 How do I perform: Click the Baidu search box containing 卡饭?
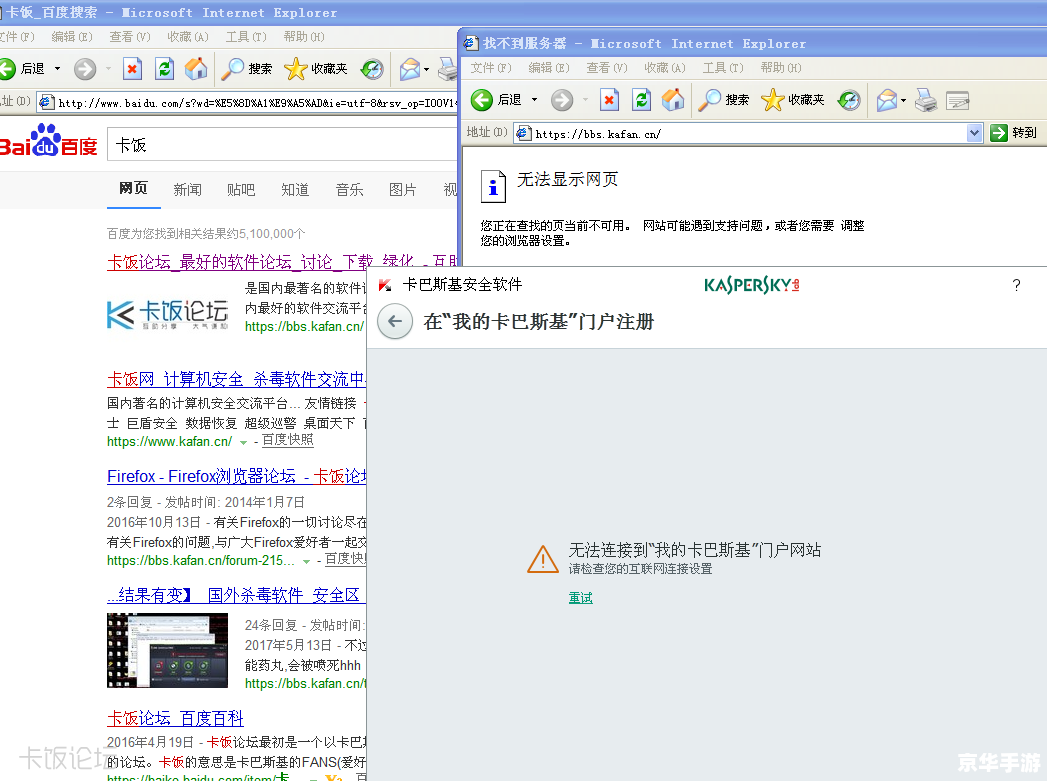click(282, 144)
